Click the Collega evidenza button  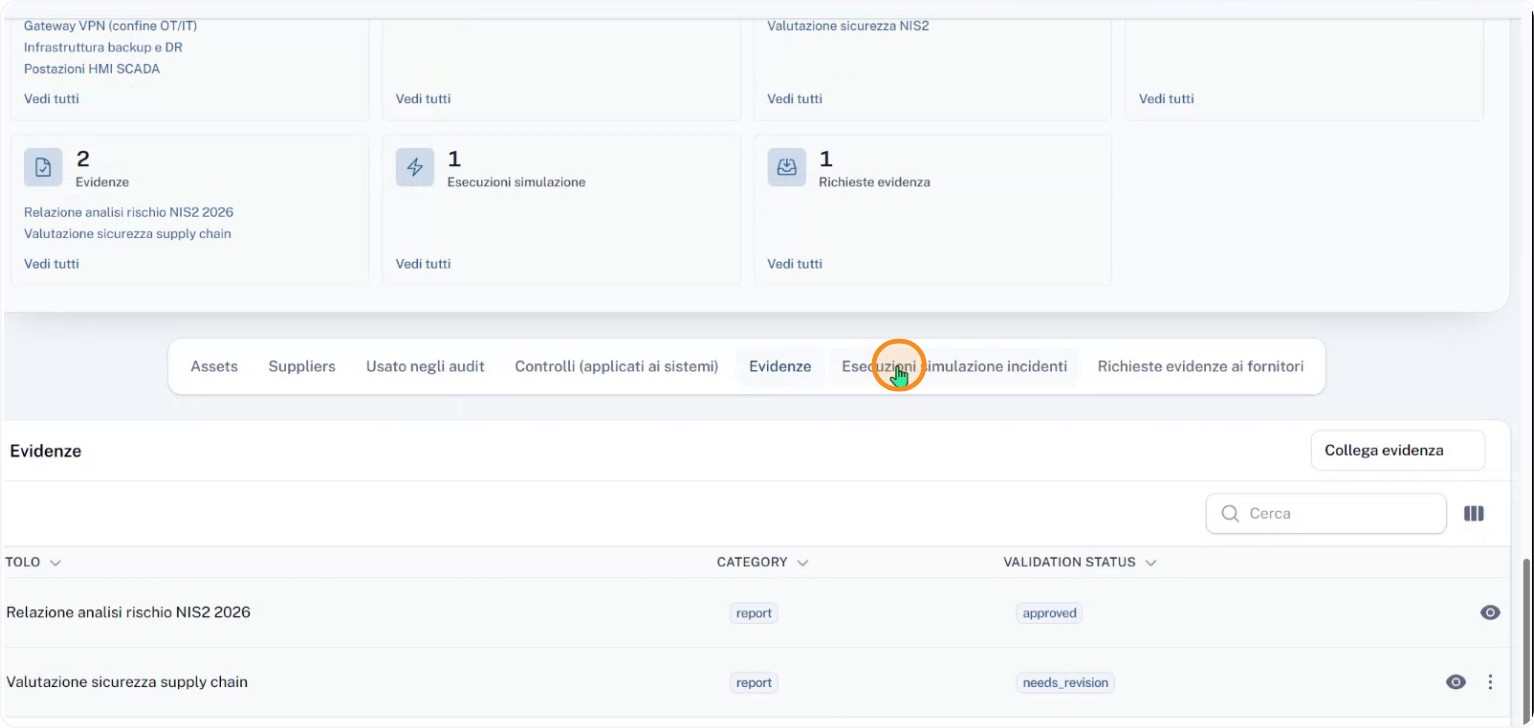1397,450
